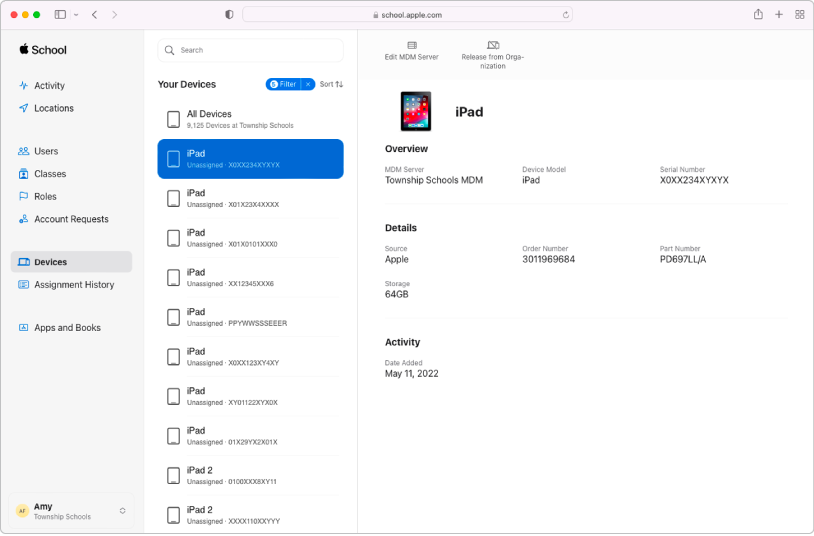Viewport: 814px width, 536px height.
Task: Go to Users section
Action: click(46, 151)
